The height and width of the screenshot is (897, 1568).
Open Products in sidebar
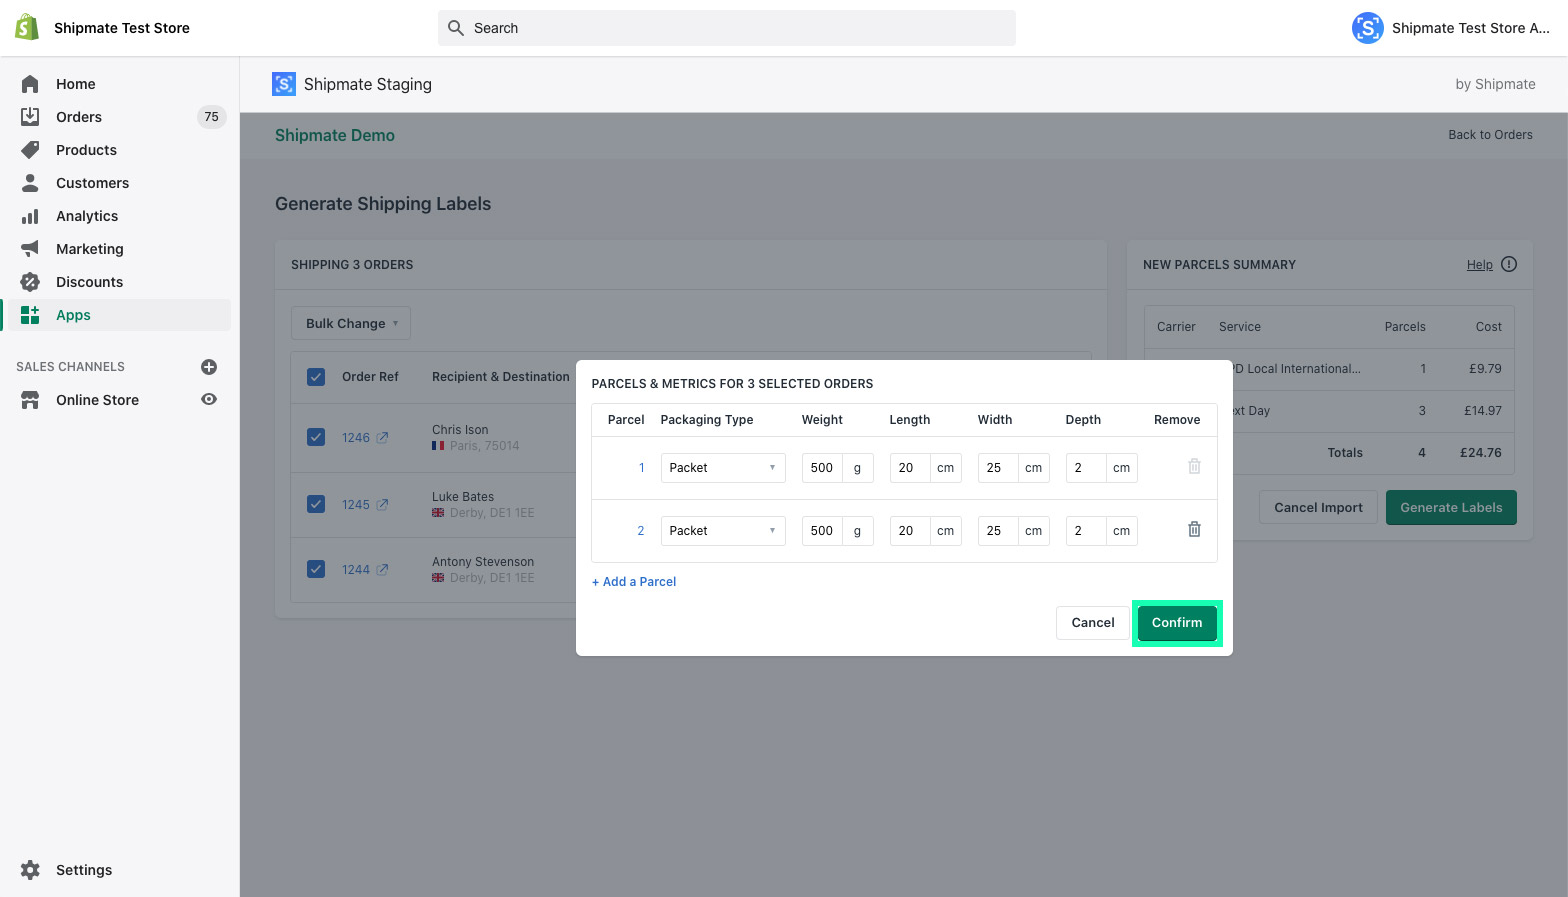click(x=86, y=150)
